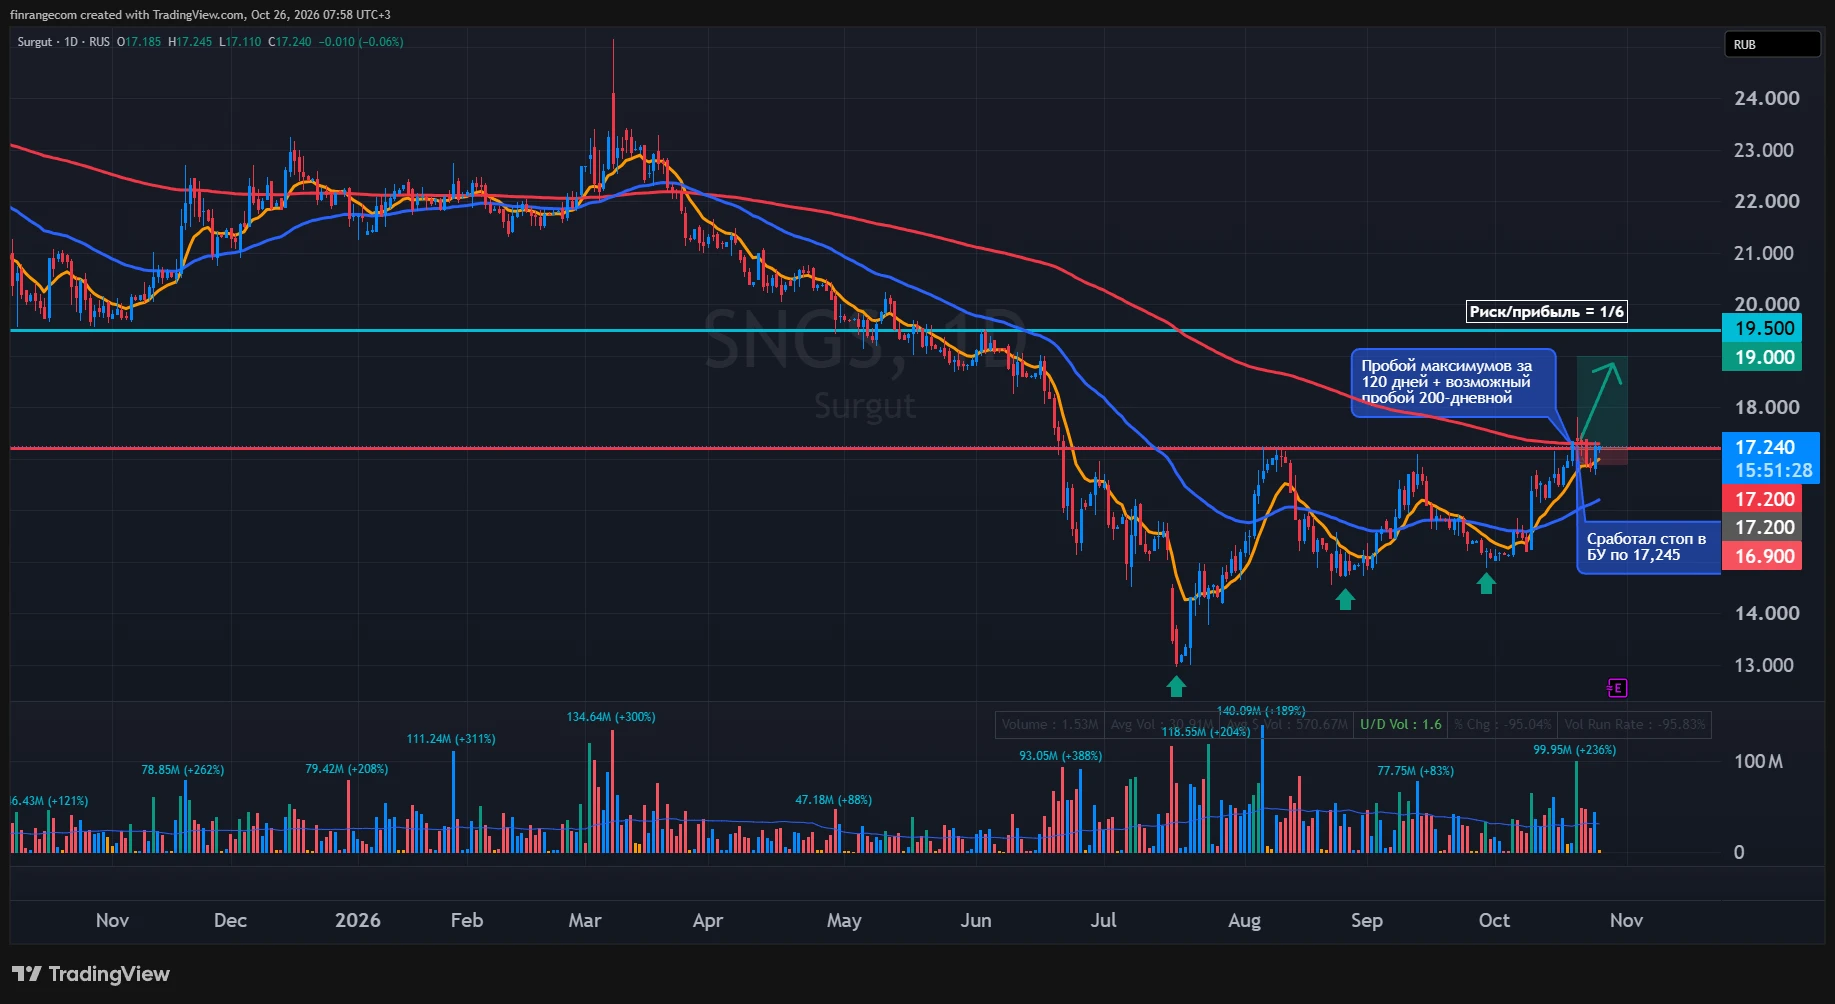Viewport: 1835px width, 1004px height.
Task: Click 100M on the volume axis
Action: pos(1758,762)
